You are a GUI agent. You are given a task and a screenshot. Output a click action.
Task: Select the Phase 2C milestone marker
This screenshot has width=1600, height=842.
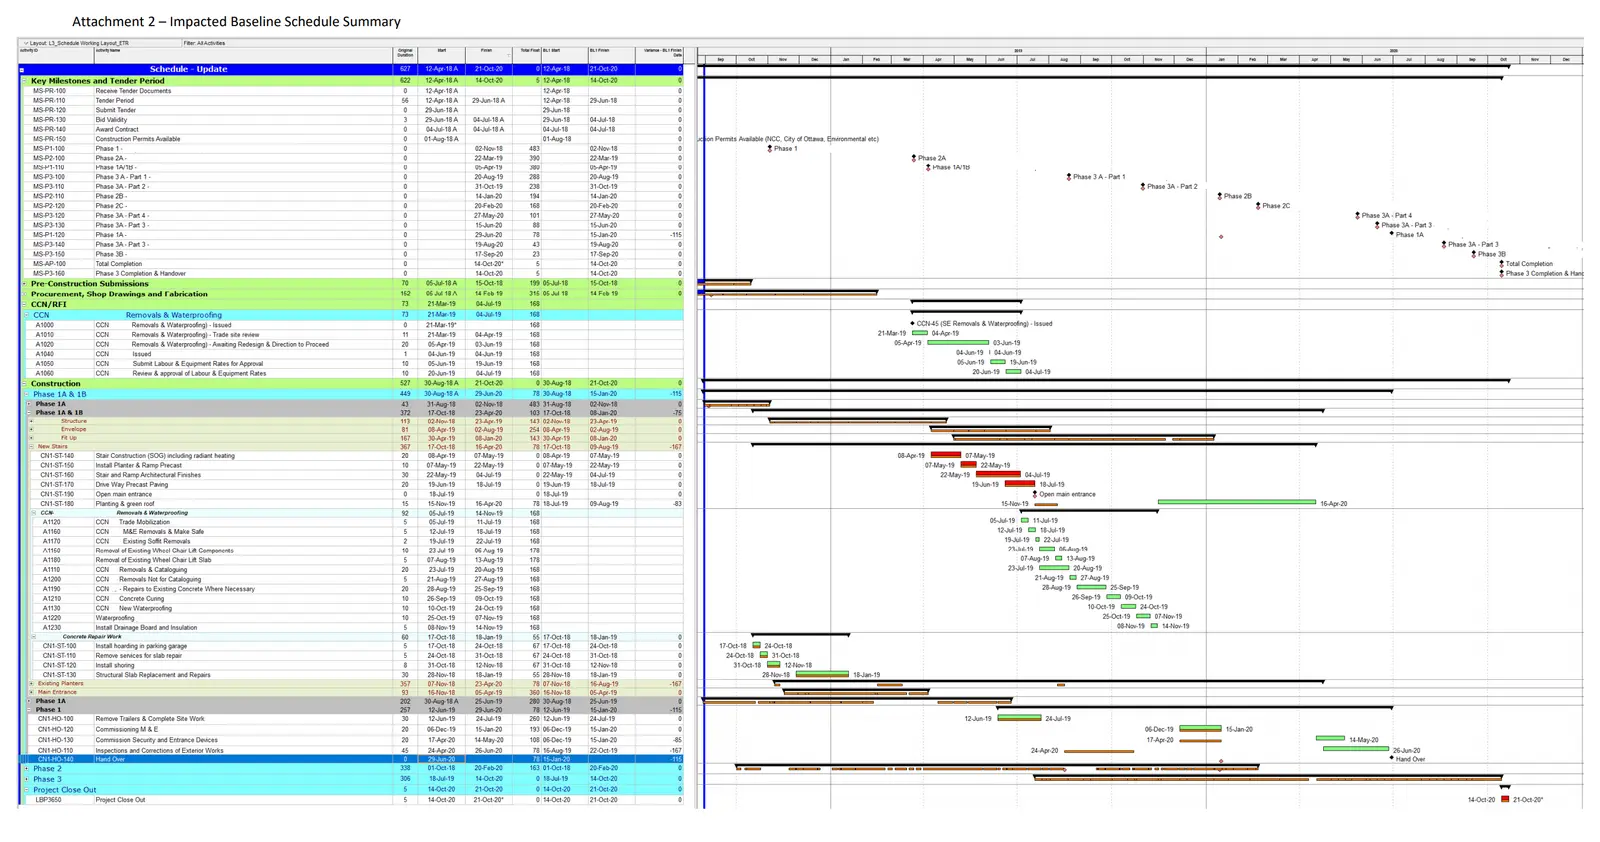tap(1257, 206)
